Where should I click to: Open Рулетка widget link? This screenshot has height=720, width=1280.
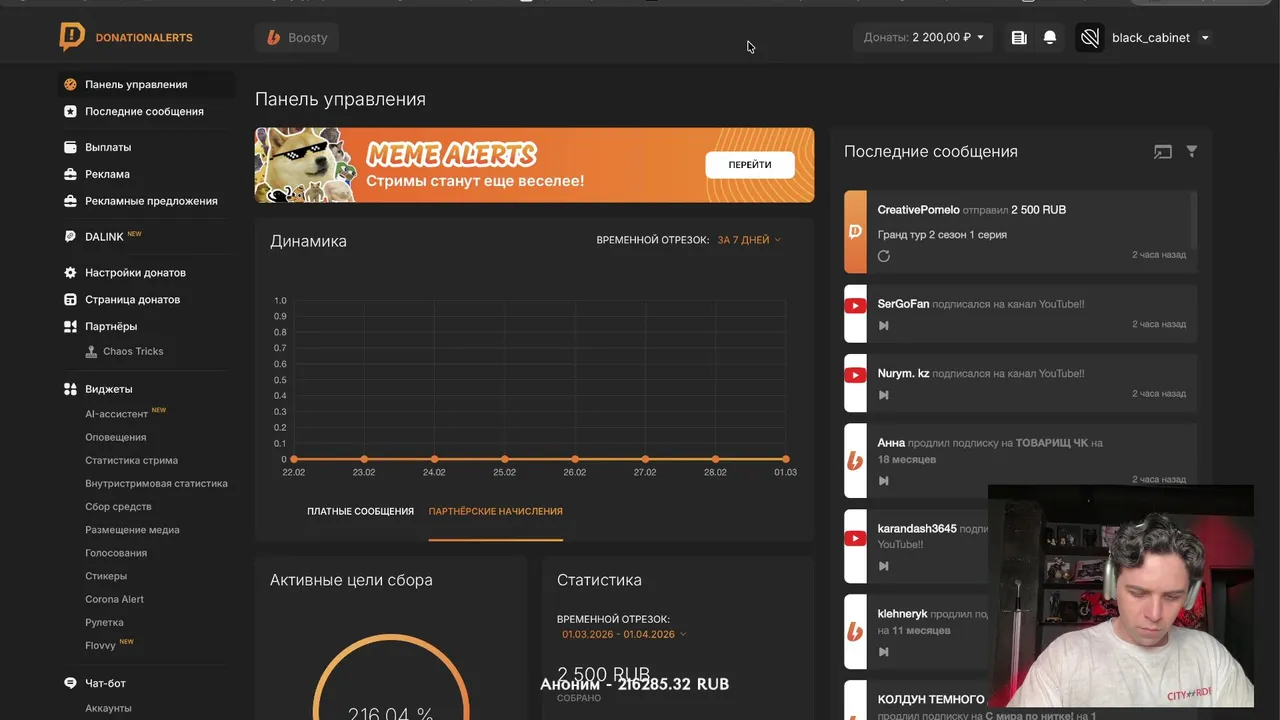coord(104,622)
